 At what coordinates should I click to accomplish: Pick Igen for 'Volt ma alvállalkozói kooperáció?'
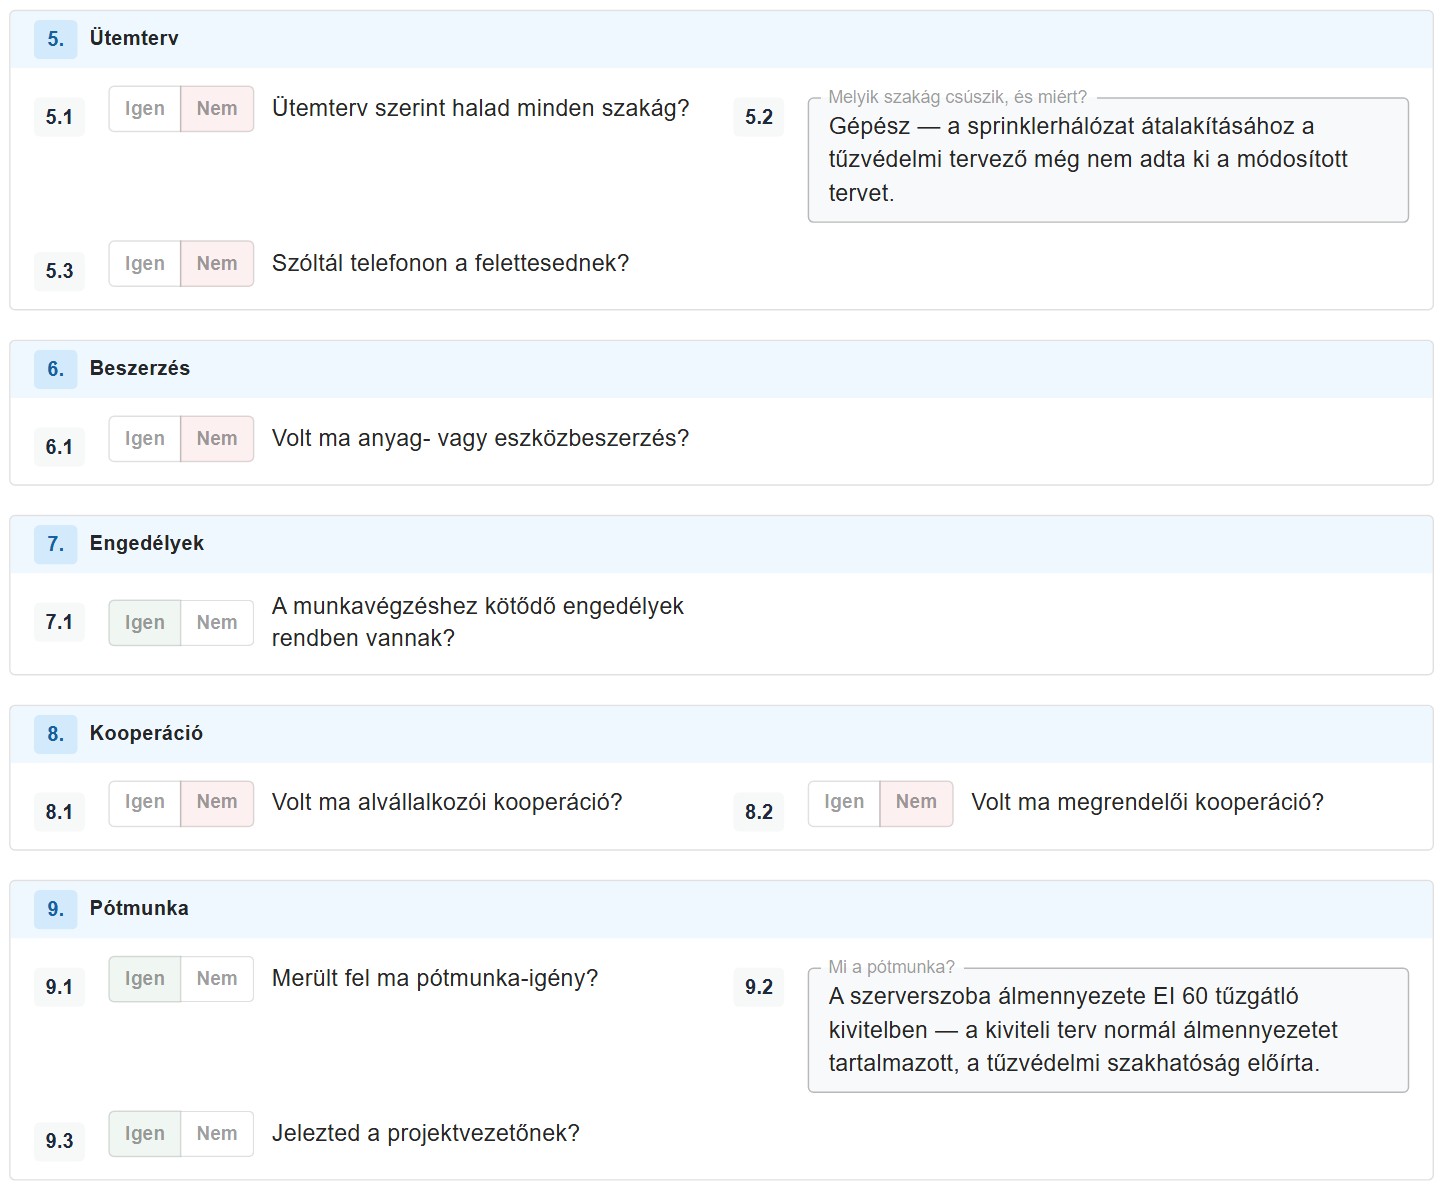(145, 803)
